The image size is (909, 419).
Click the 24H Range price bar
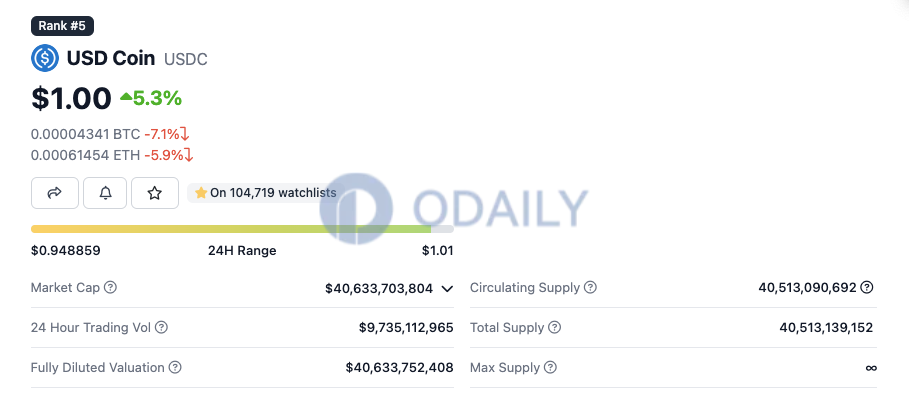(x=242, y=229)
